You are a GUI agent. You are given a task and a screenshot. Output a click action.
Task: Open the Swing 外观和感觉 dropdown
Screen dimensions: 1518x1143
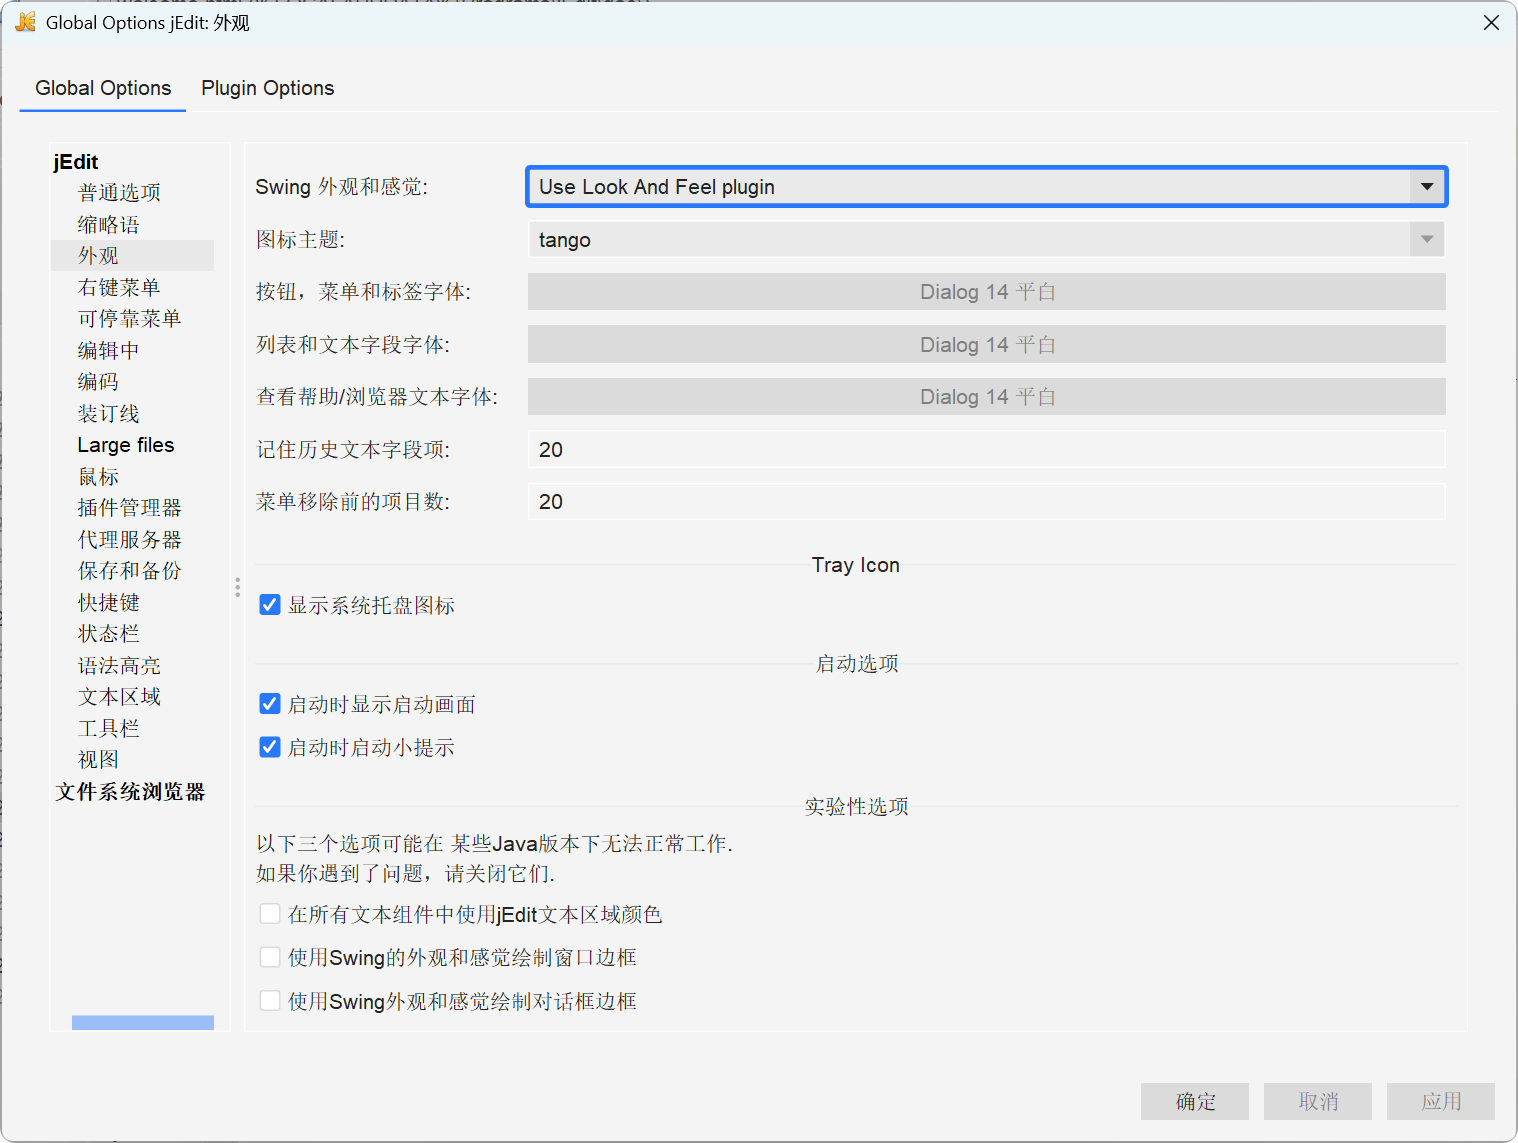click(x=985, y=186)
